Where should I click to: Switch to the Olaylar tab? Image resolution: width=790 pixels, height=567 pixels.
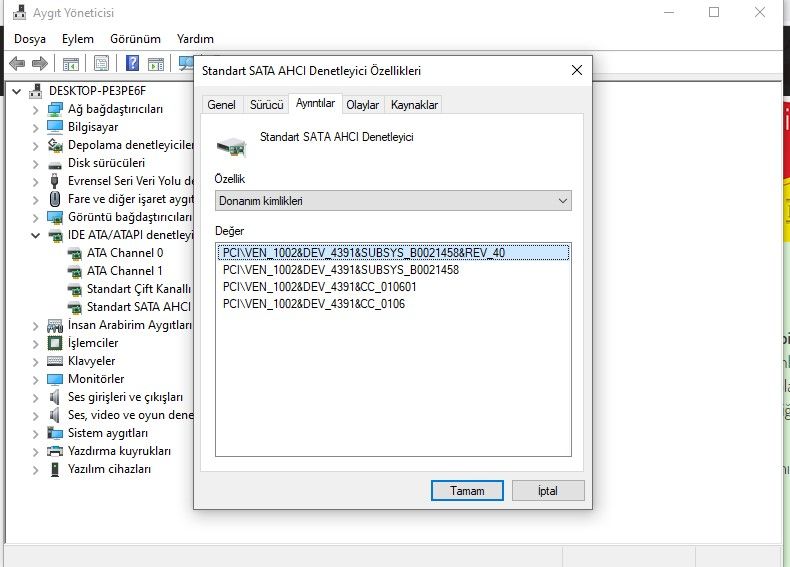362,105
